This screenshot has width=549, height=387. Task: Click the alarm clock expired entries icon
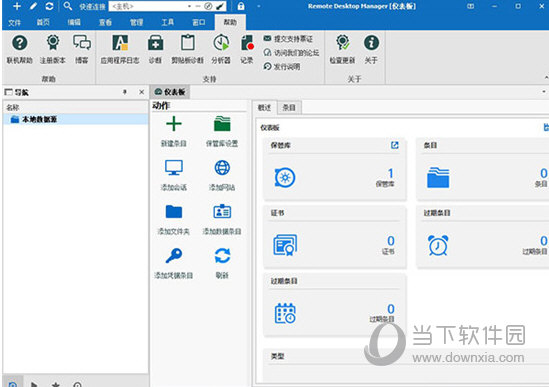[x=438, y=245]
